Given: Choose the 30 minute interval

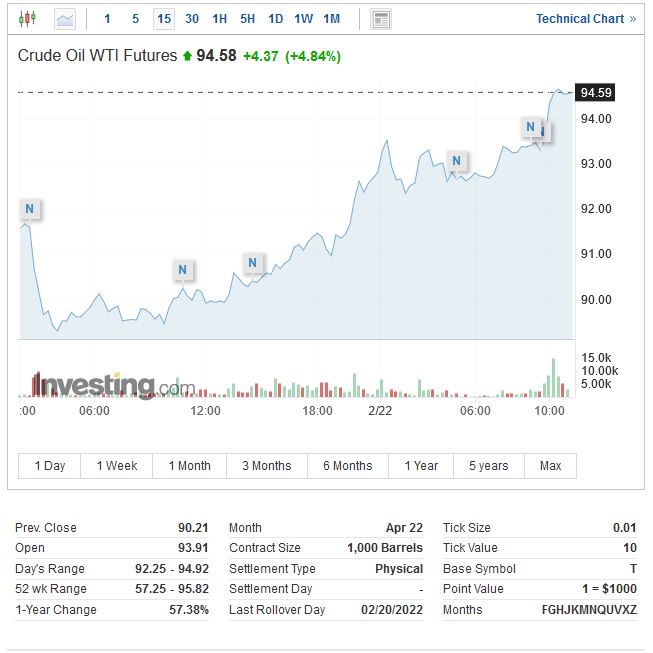Looking at the screenshot, I should coord(192,19).
